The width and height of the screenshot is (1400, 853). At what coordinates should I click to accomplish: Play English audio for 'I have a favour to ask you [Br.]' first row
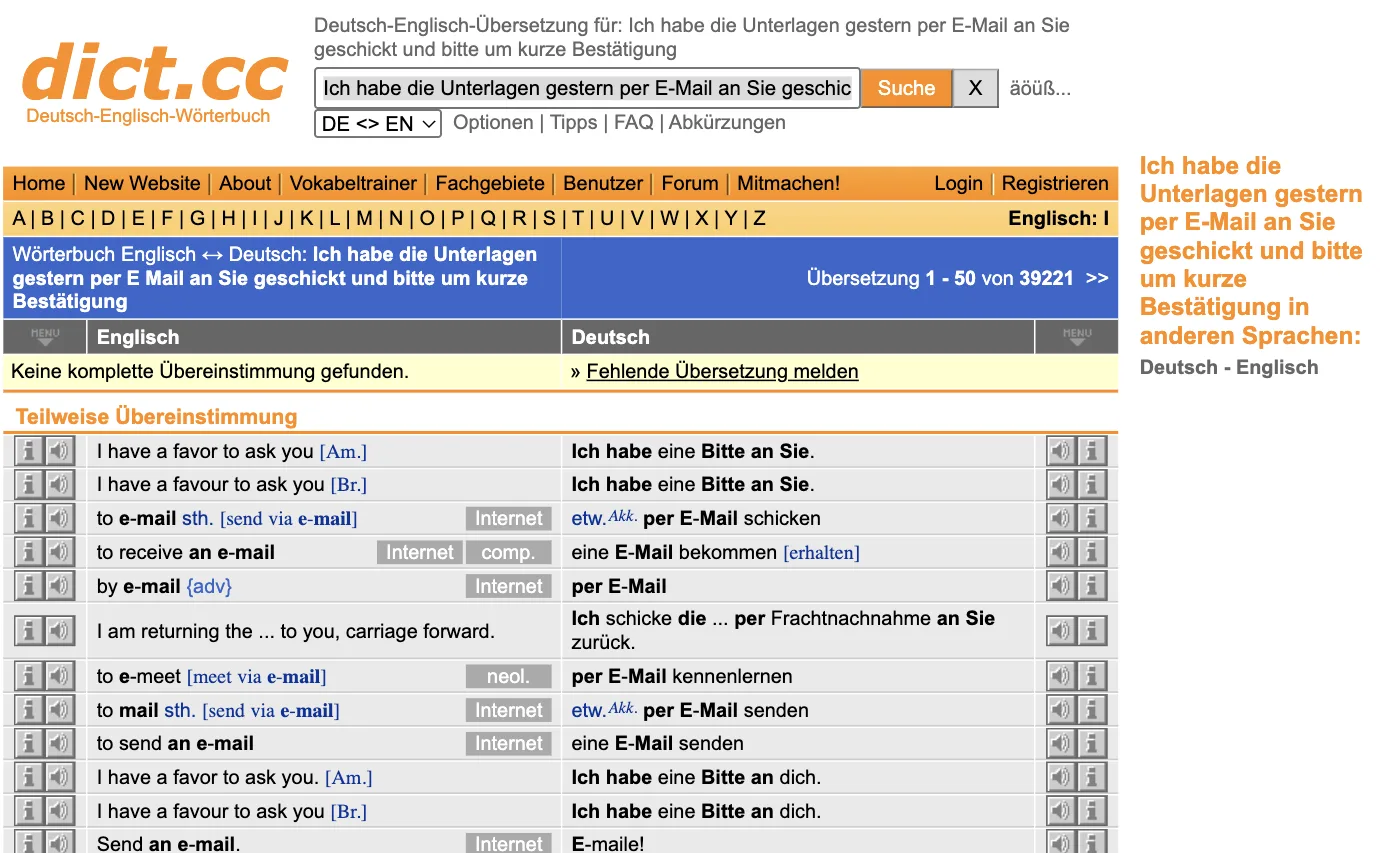(60, 485)
